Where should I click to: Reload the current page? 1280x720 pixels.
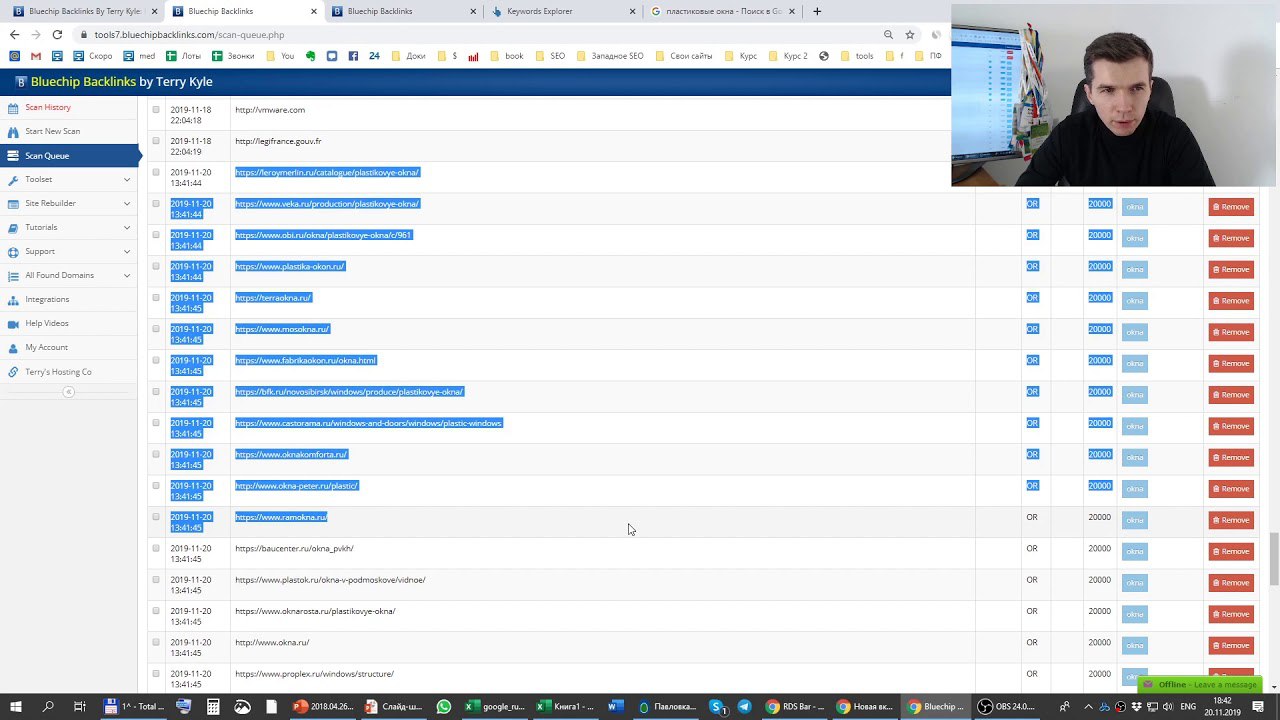click(57, 34)
